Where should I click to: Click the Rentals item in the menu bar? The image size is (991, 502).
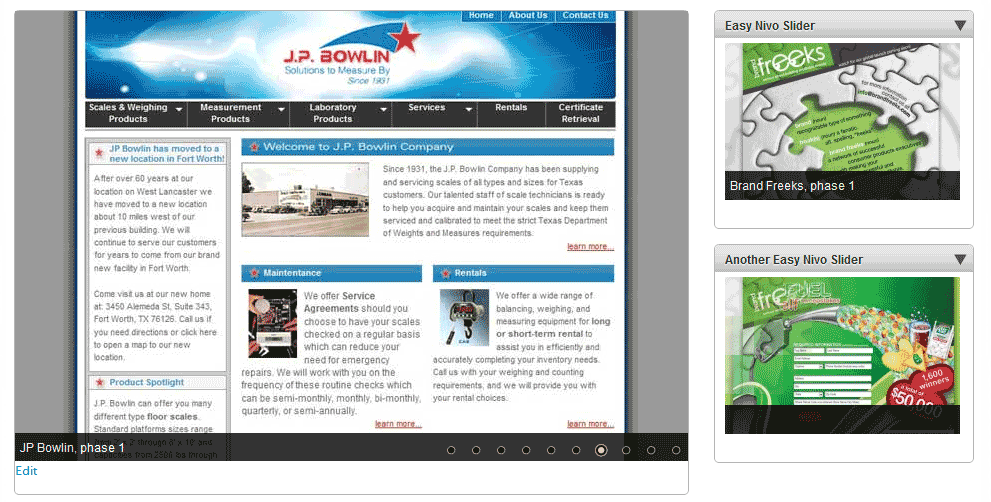pyautogui.click(x=511, y=107)
